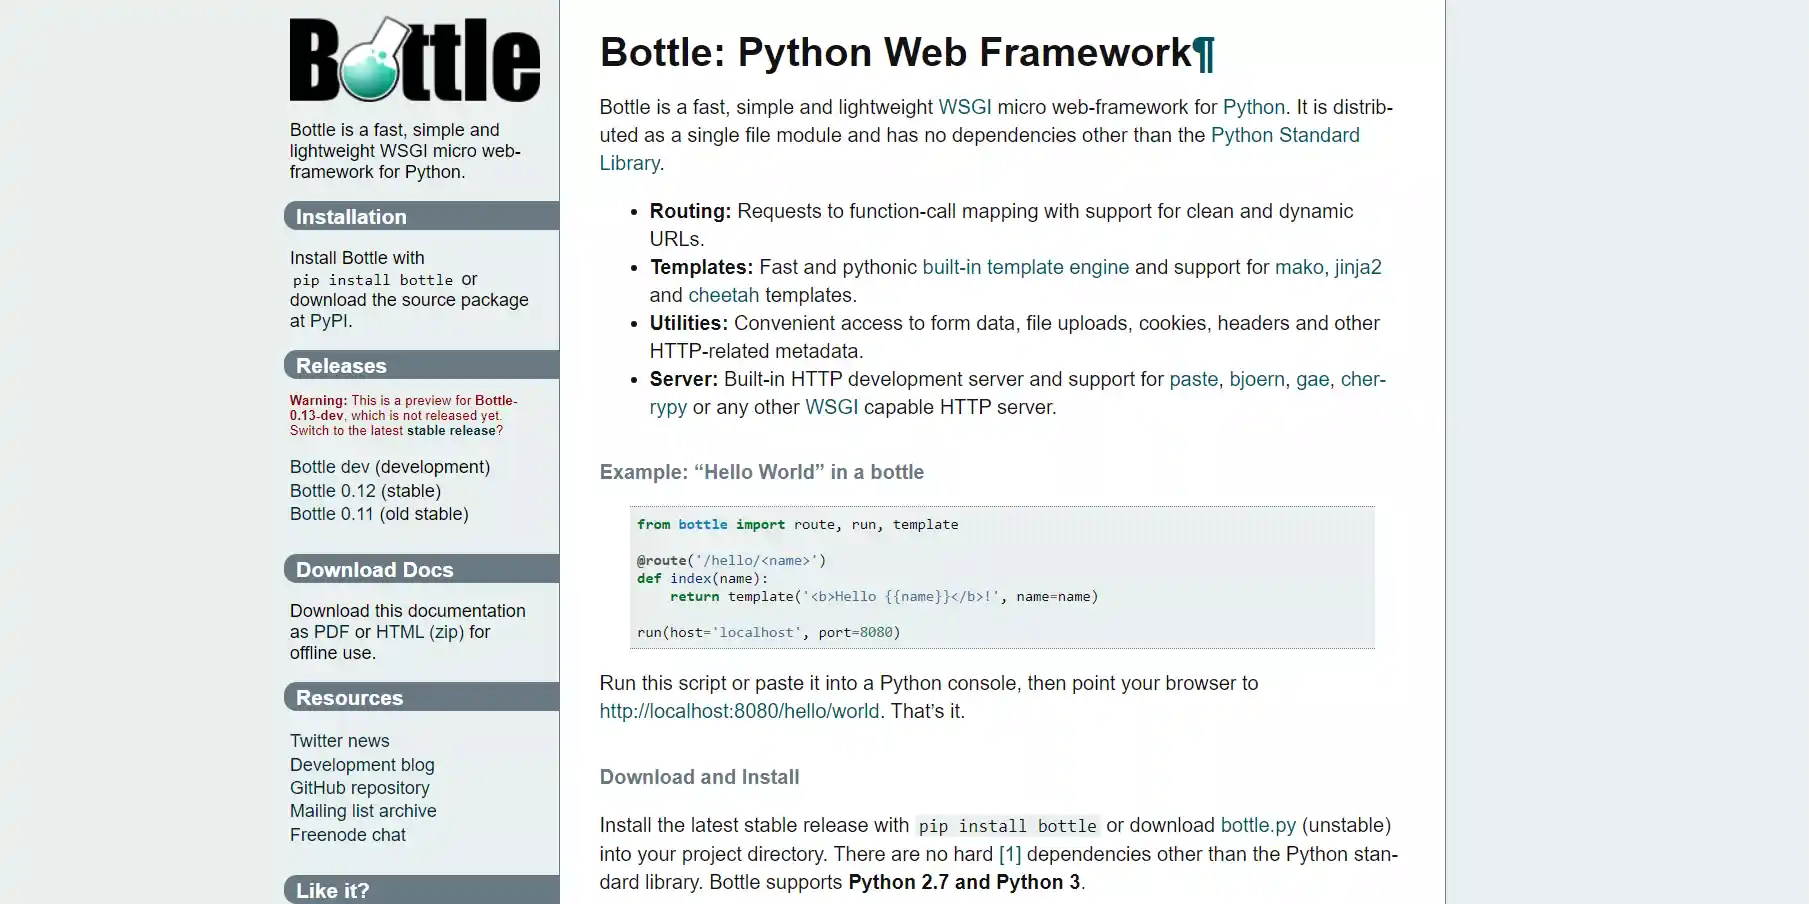This screenshot has height=904, width=1809.
Task: Click the 'Utilities:' bullet label
Action: click(689, 323)
